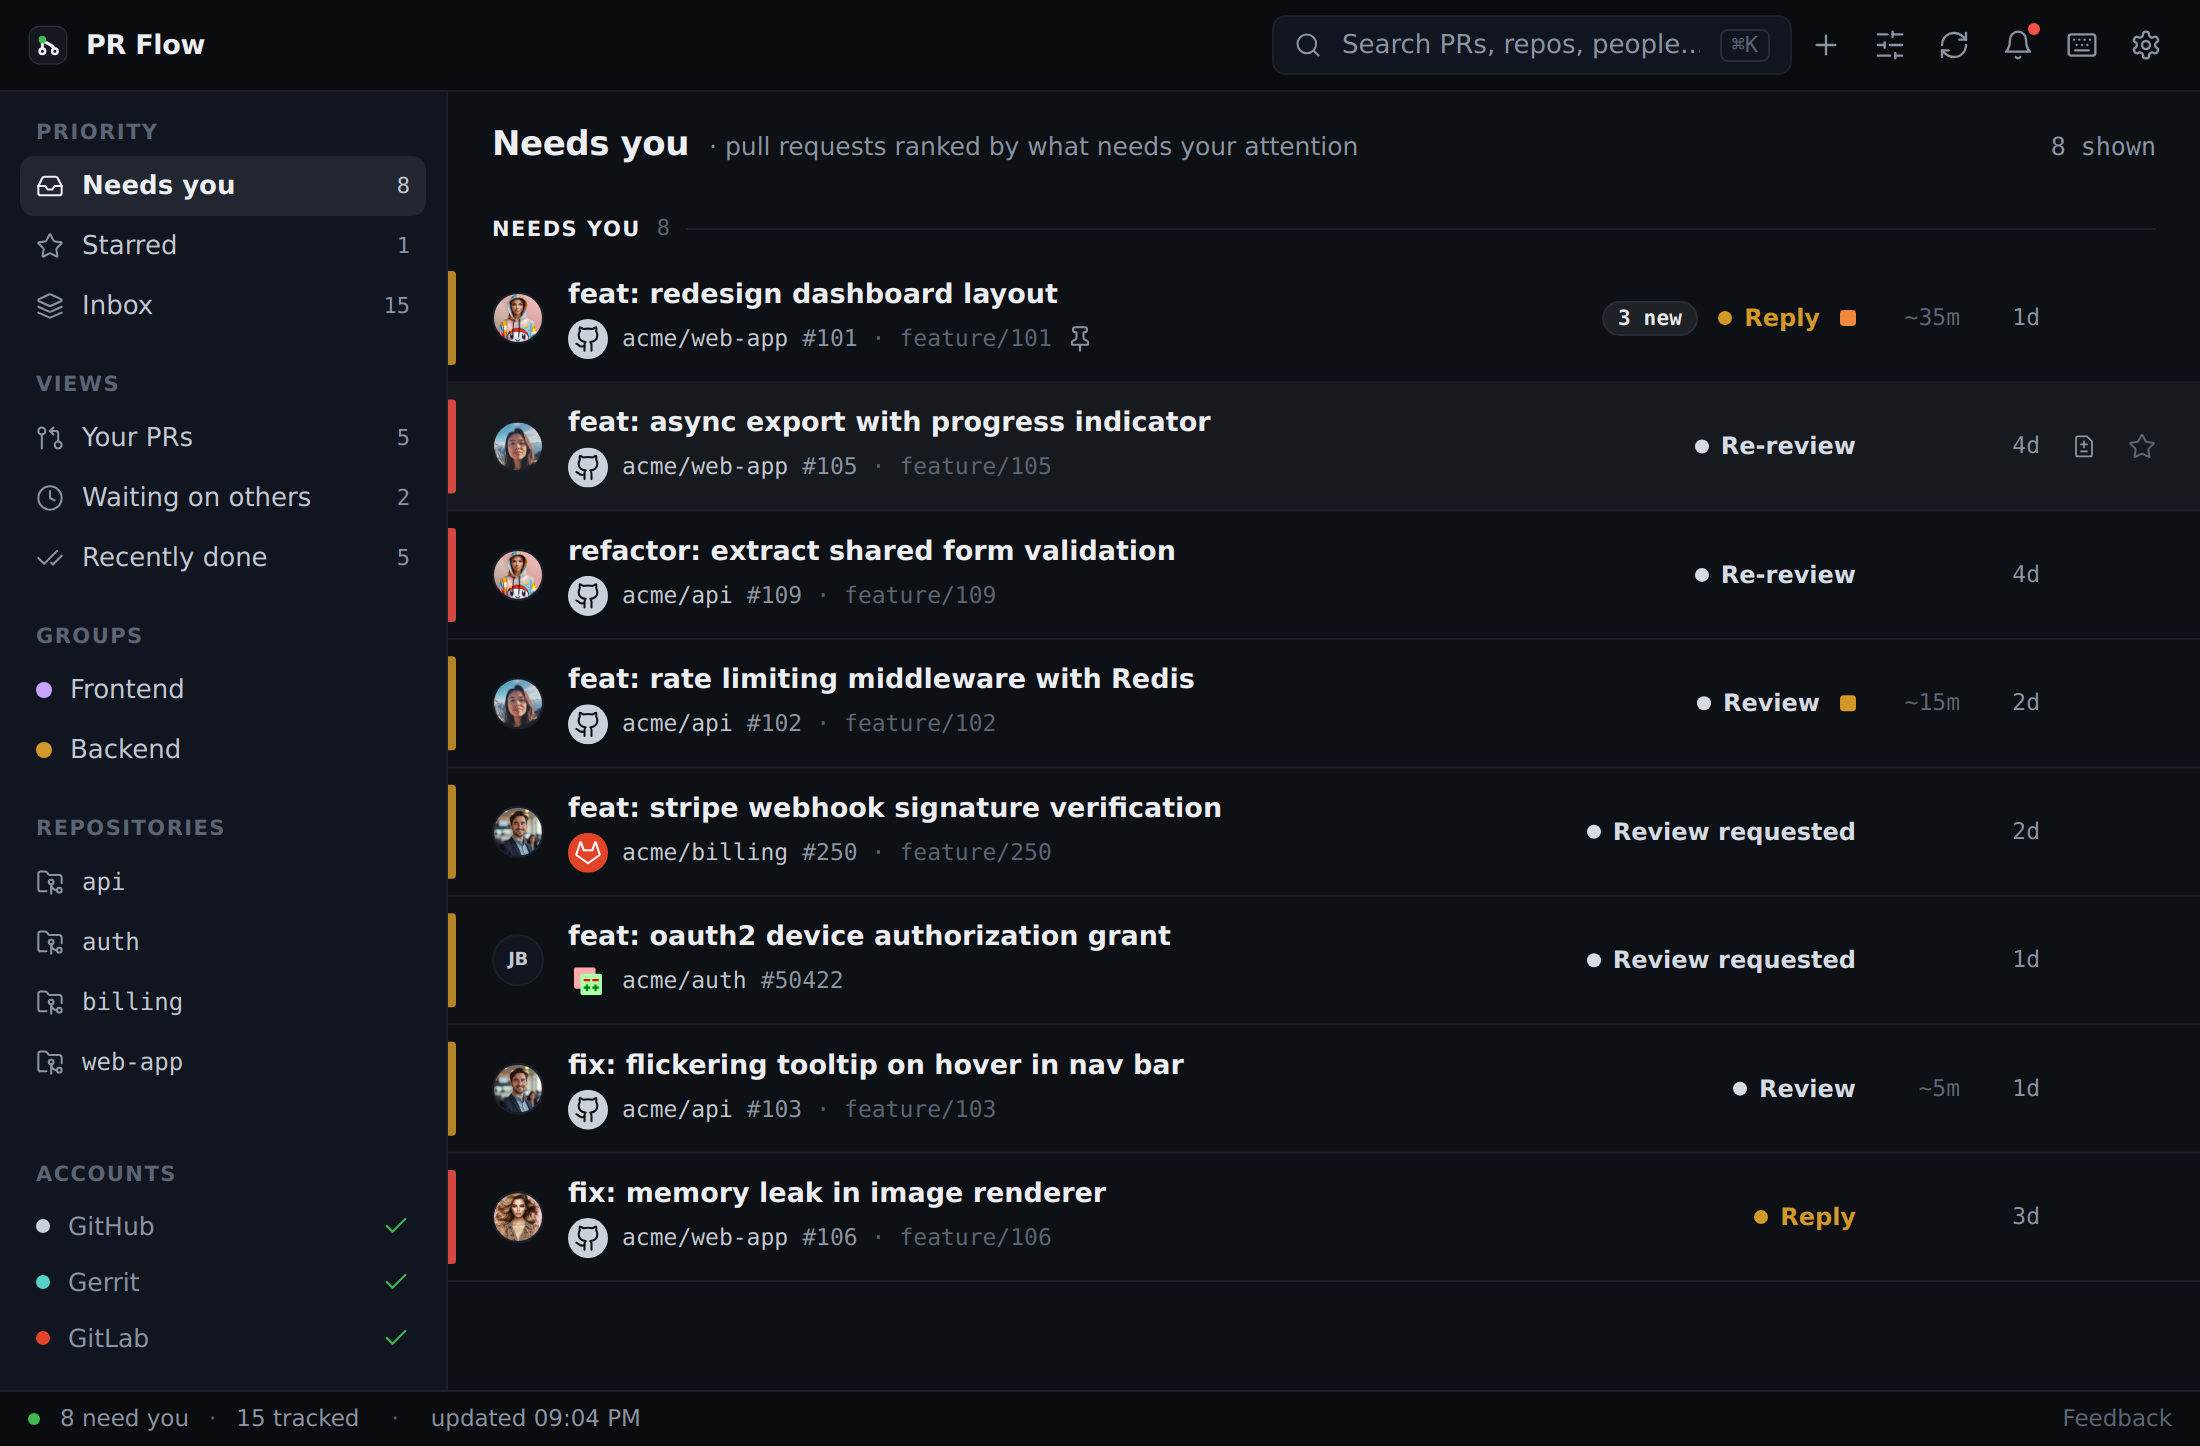The image size is (2200, 1446).
Task: Open the filter sliders icon in header
Action: 1890,45
